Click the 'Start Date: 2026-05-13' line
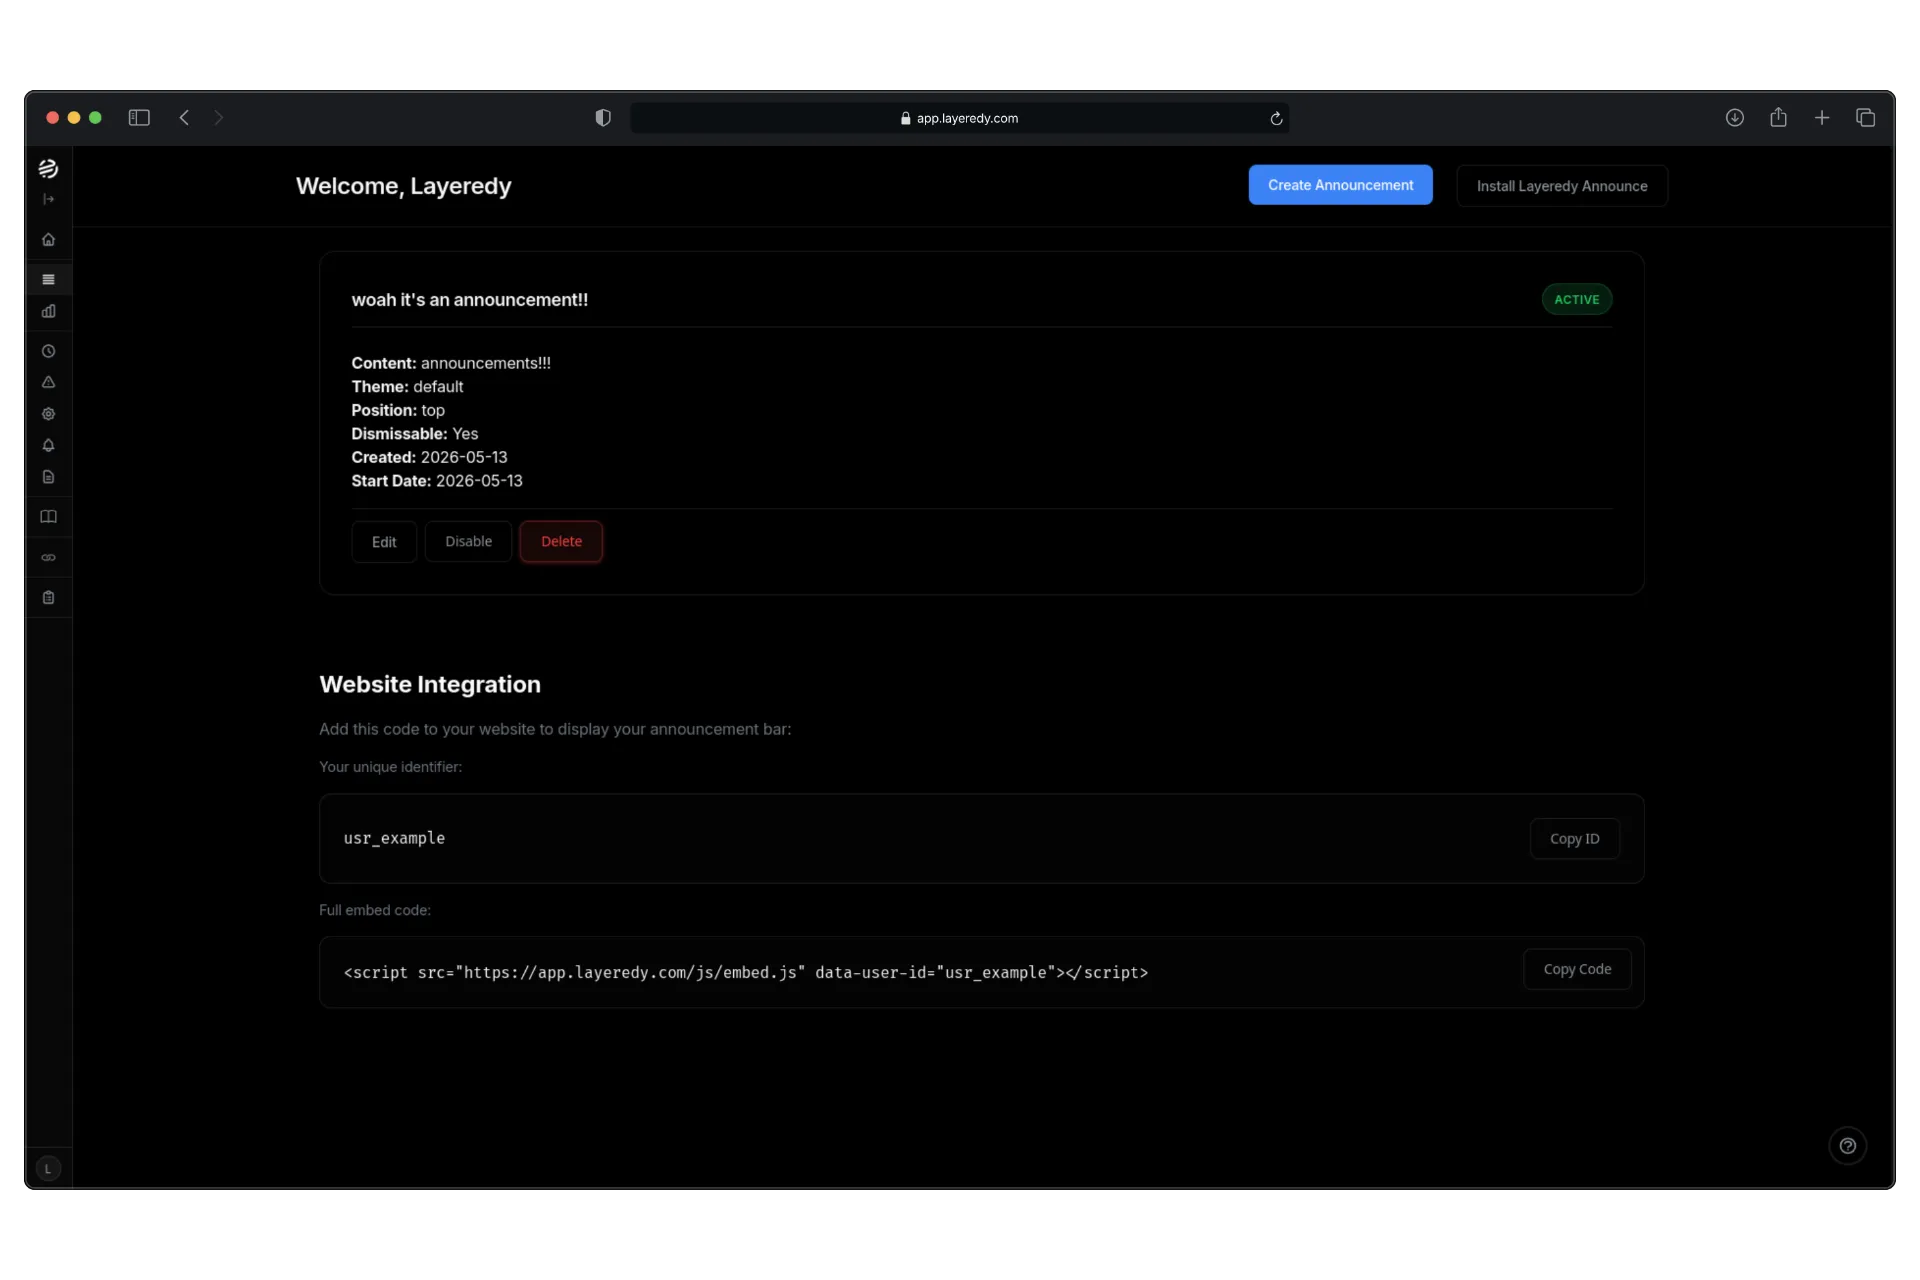The width and height of the screenshot is (1920, 1280). [x=437, y=481]
